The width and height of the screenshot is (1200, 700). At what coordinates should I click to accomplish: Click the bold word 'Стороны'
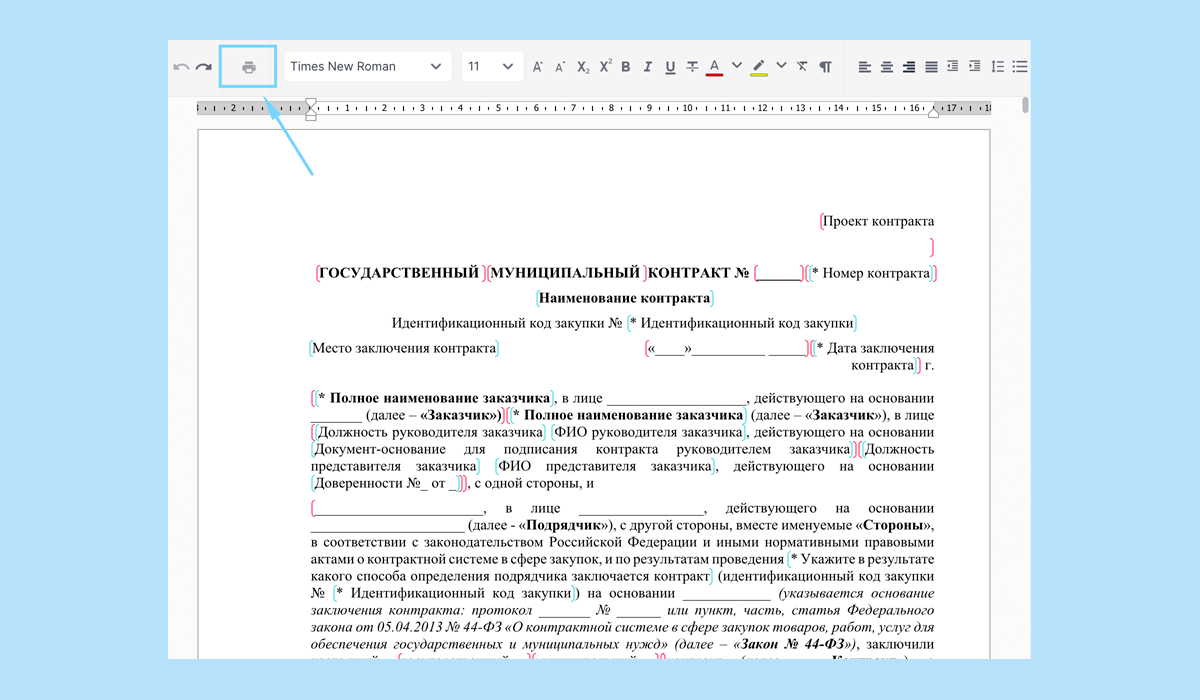[x=894, y=525]
